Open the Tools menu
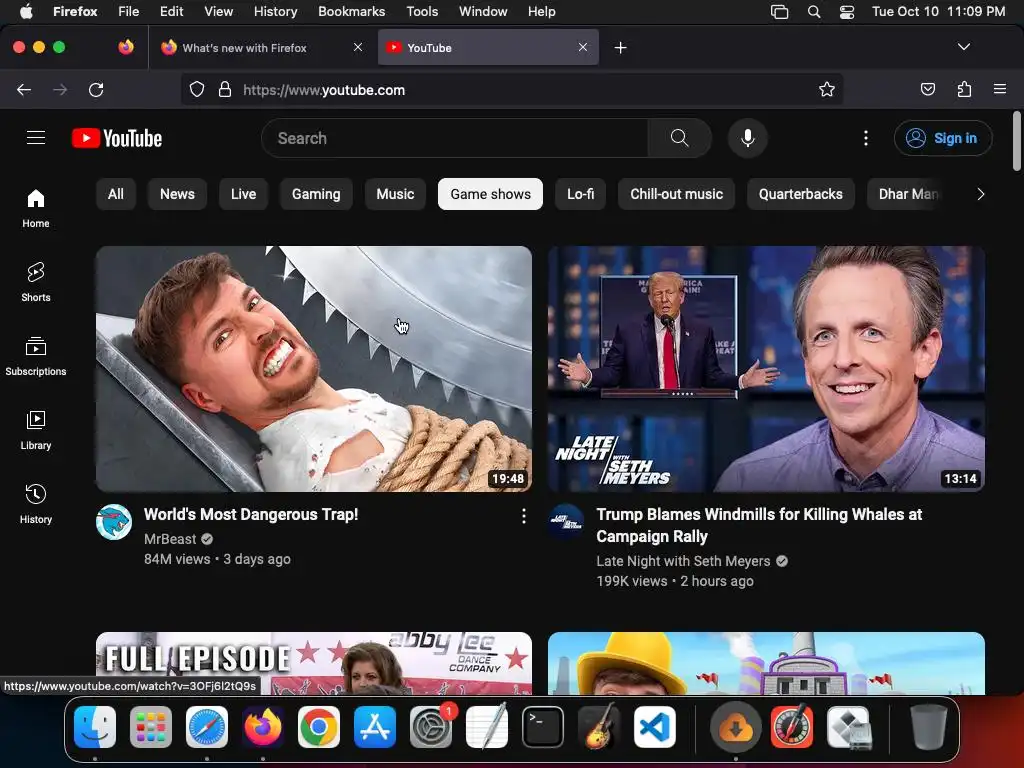Viewport: 1024px width, 768px height. pyautogui.click(x=422, y=12)
